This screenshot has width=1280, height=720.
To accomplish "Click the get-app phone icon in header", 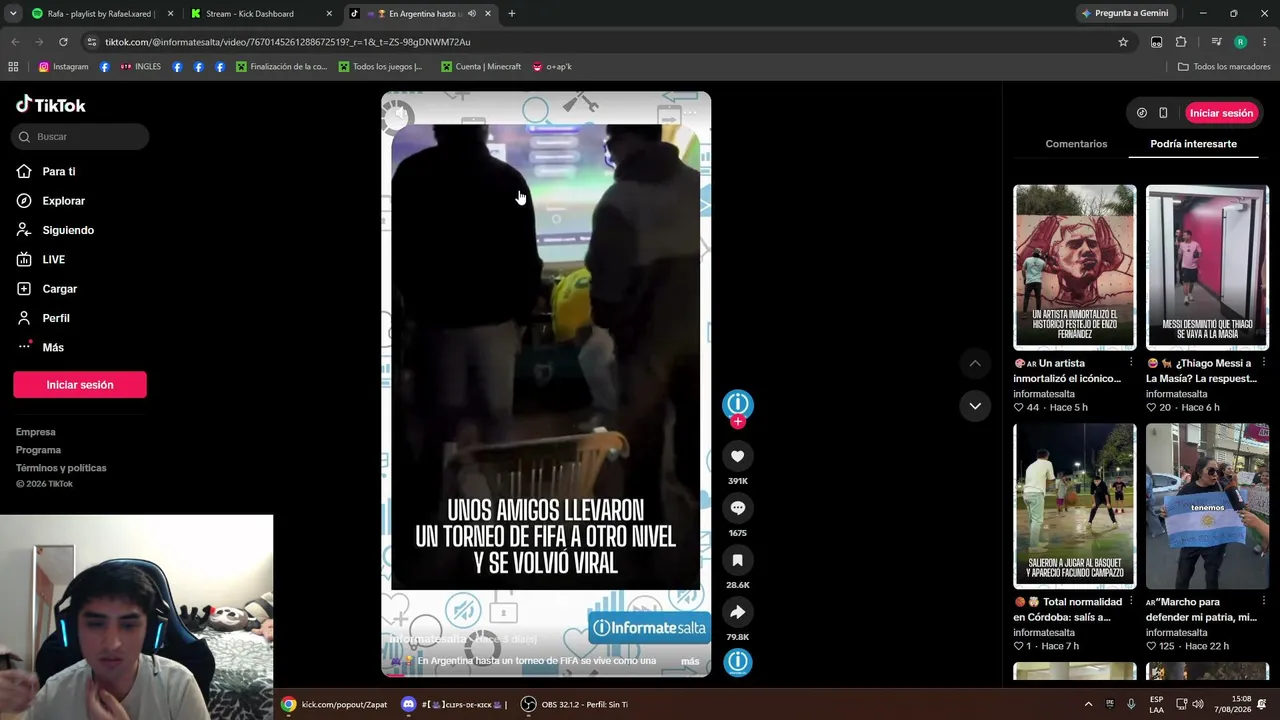I will (1163, 113).
